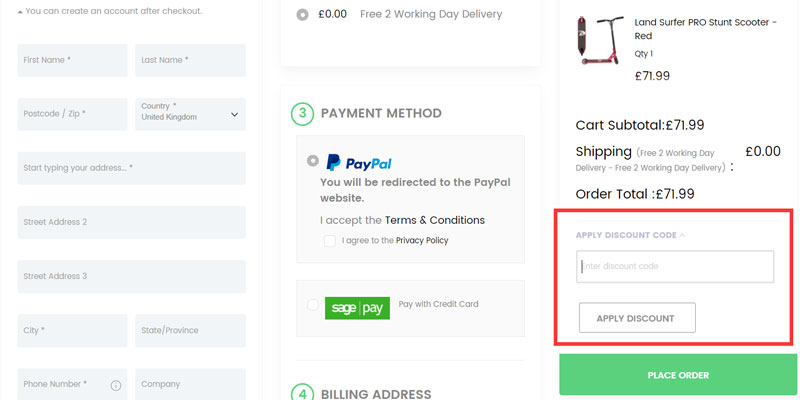Select the PayPal payment method
Viewport: 800px width, 400px height.
pos(314,160)
